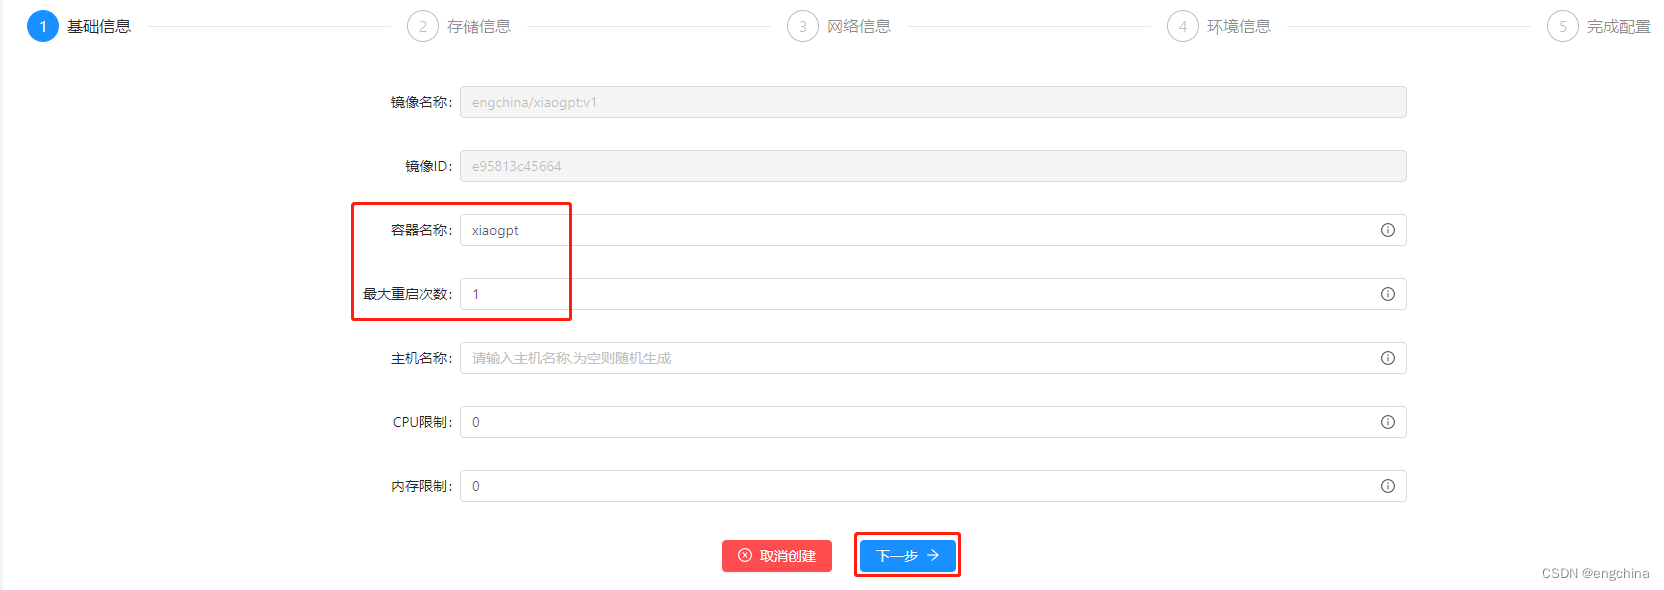Select step 4 circle 环境信息

(x=1183, y=26)
